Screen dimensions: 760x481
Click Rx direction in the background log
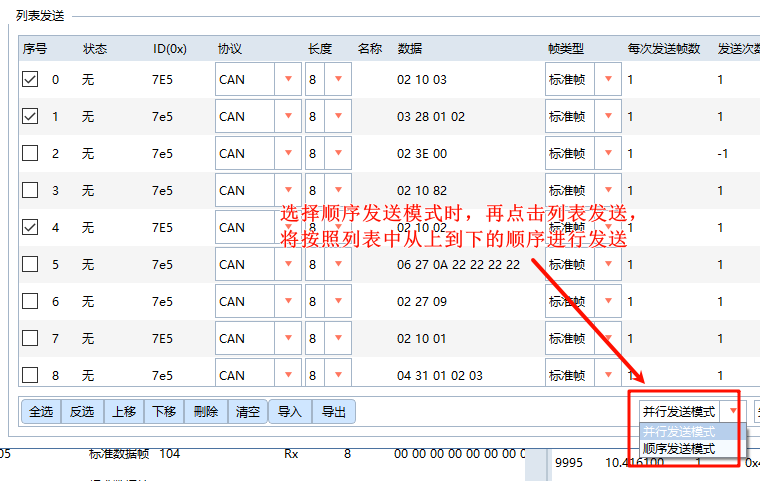[291, 454]
